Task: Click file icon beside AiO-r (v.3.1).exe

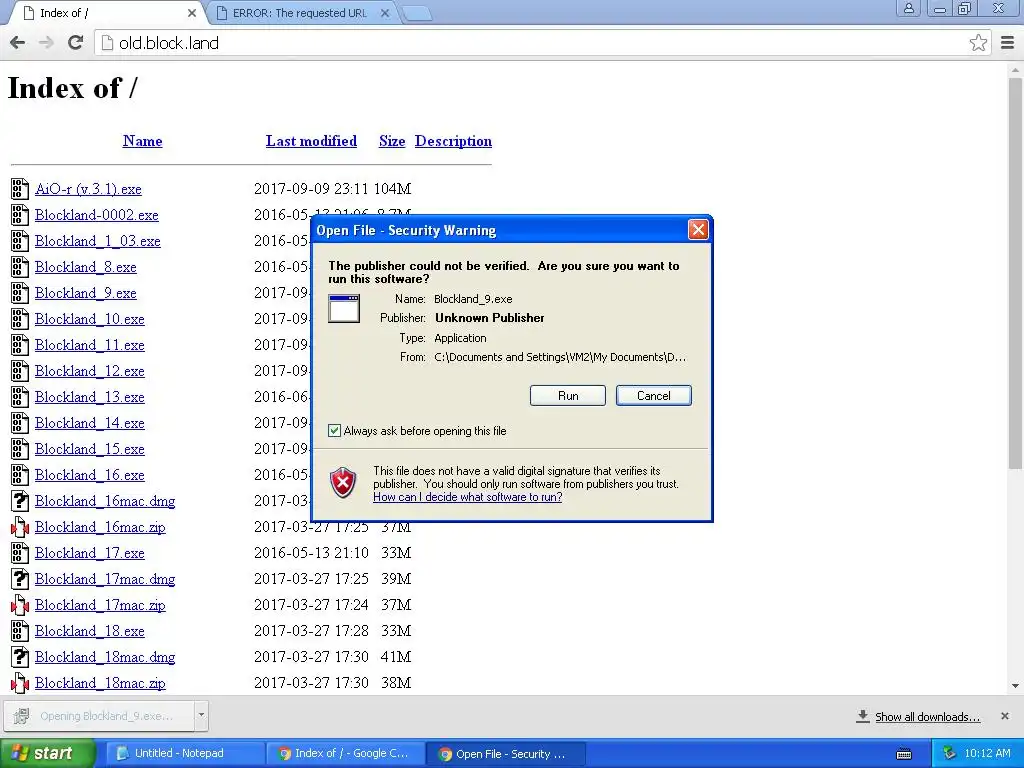Action: pos(20,189)
